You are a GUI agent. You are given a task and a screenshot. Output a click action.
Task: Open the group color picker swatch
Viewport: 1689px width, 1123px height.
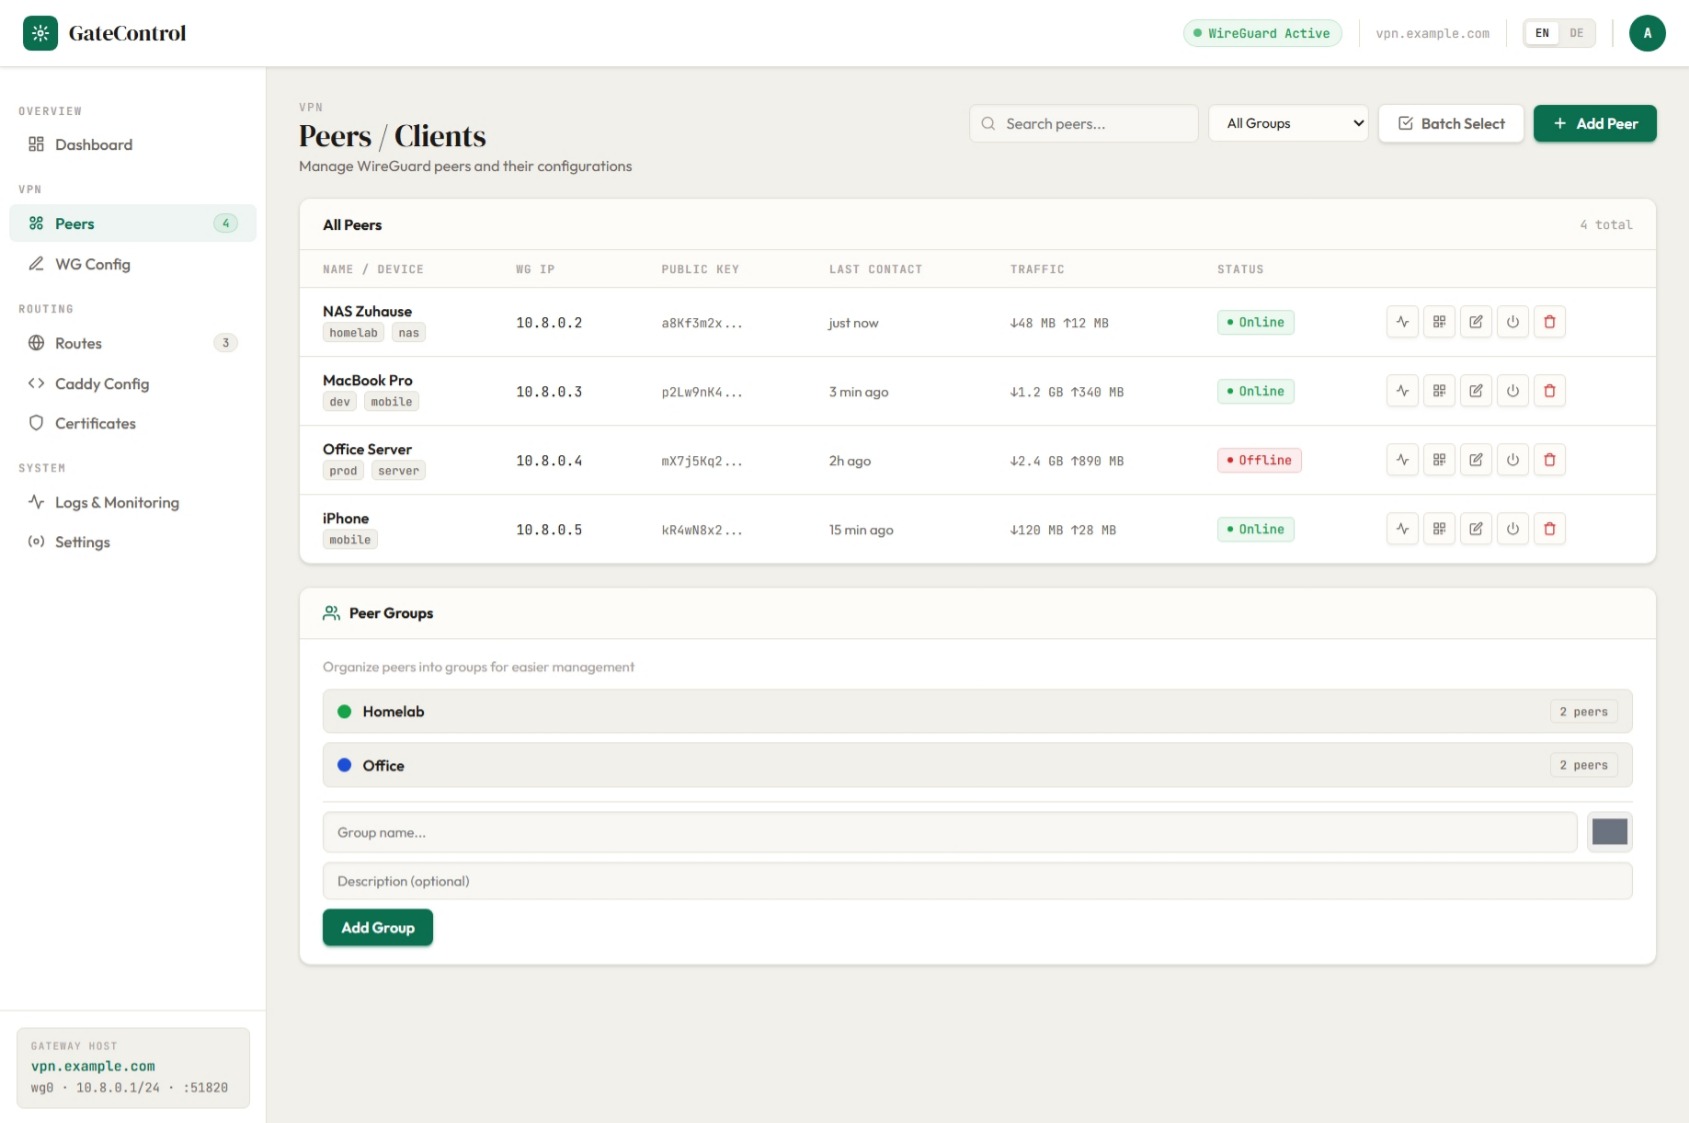[x=1609, y=832]
